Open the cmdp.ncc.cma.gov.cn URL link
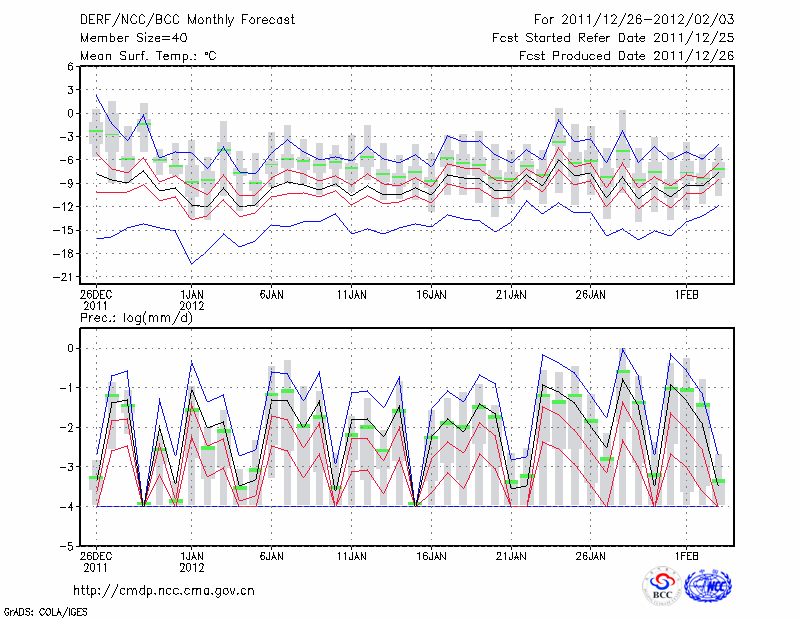Image resolution: width=800 pixels, height=618 pixels. coord(165,590)
